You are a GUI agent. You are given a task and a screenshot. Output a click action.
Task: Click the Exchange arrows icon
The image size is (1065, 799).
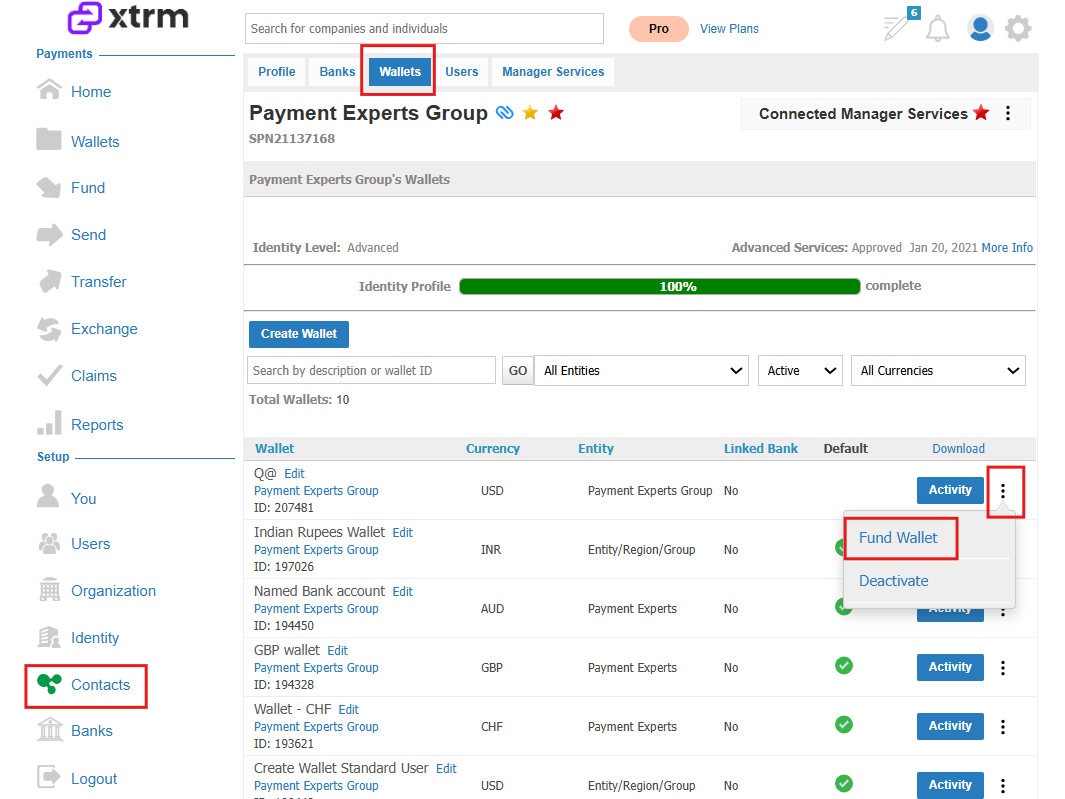coord(49,329)
